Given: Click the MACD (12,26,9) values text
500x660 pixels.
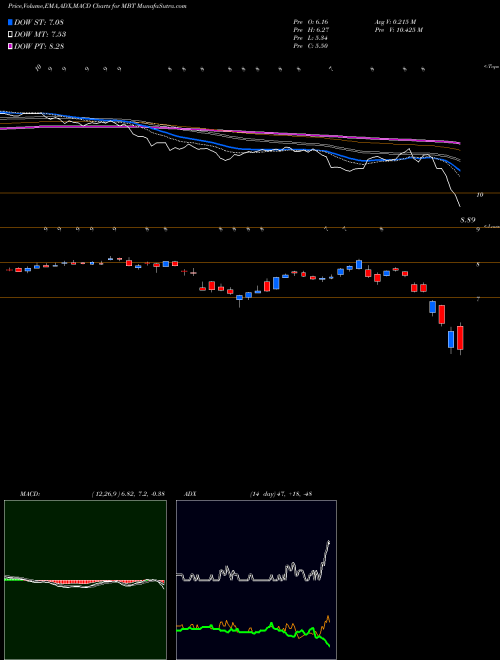Looking at the screenshot, I should click(x=128, y=494).
